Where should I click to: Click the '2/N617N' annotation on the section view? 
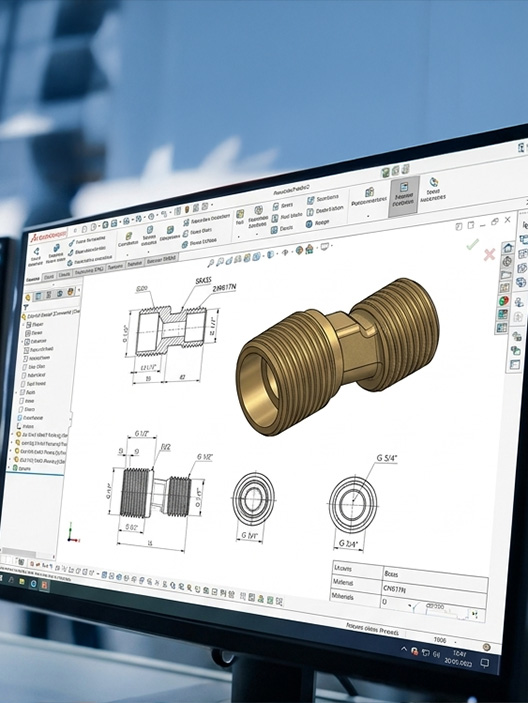pos(224,289)
